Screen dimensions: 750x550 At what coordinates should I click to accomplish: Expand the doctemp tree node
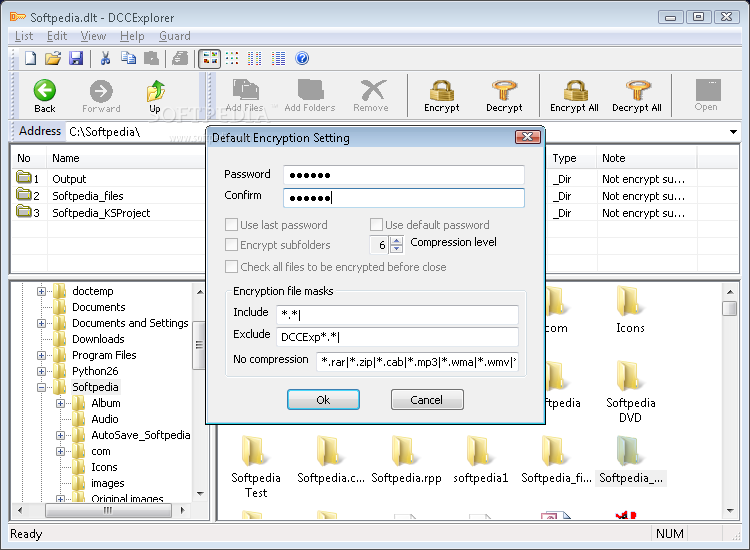42,291
